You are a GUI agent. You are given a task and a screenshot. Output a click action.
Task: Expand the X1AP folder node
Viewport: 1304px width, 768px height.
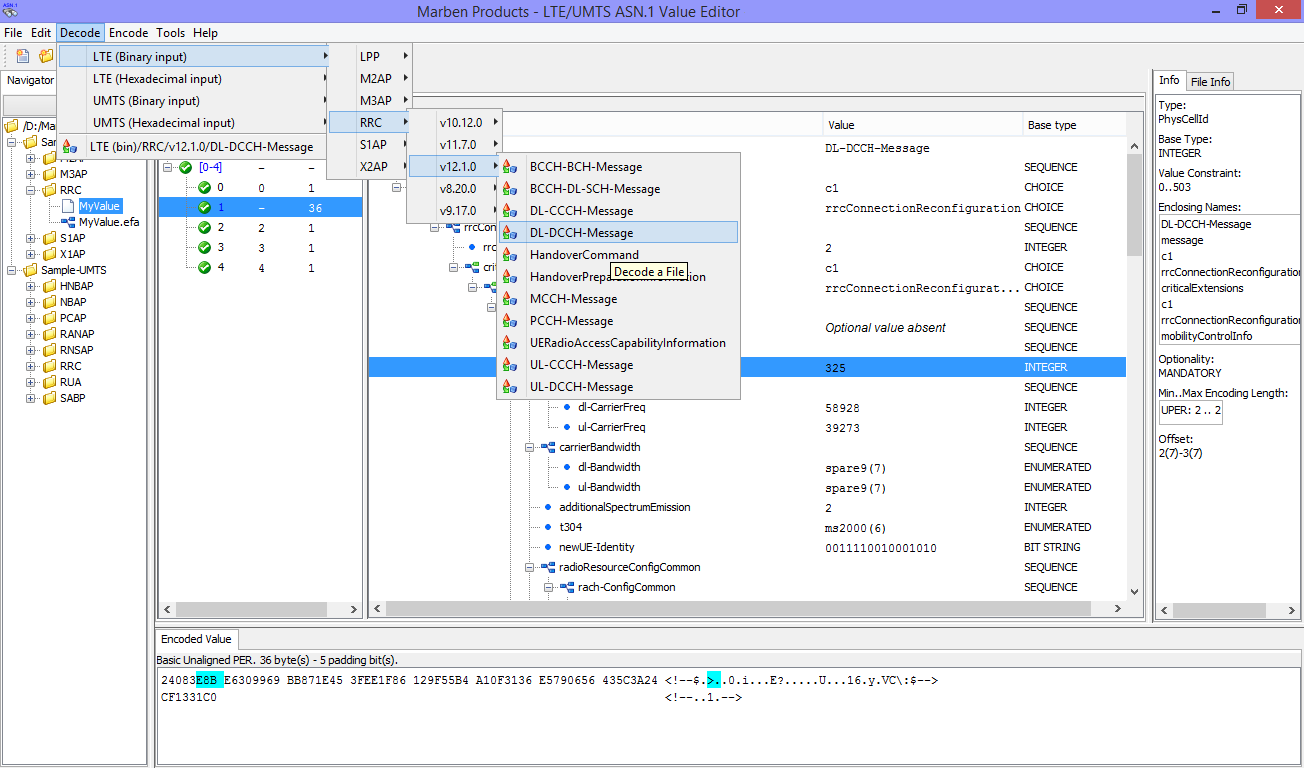(x=30, y=254)
